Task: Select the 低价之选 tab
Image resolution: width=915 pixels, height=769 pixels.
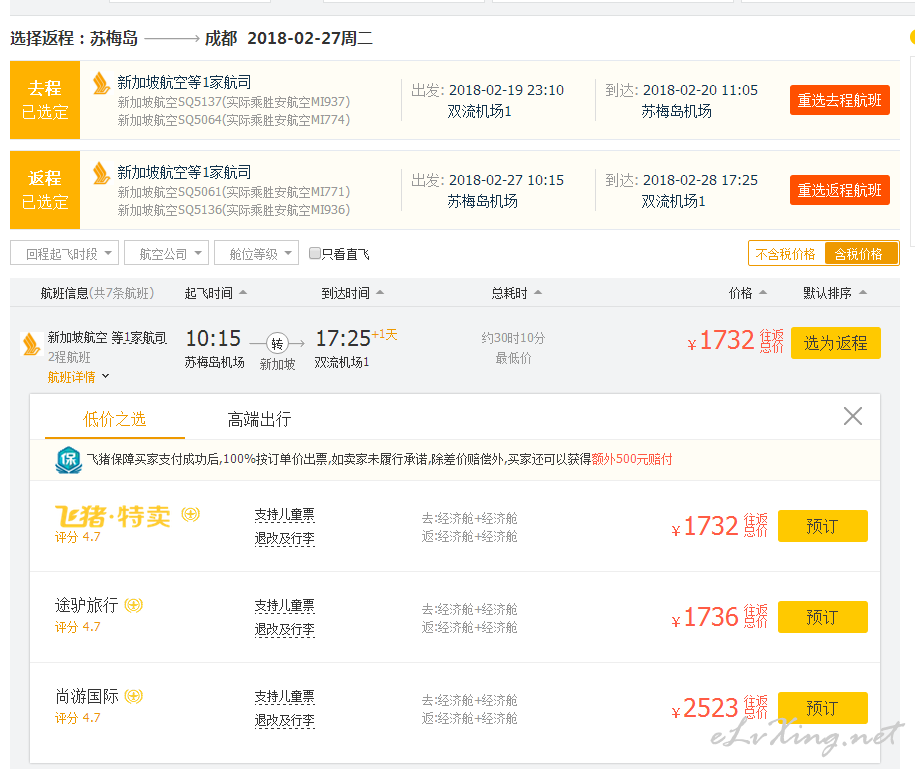Action: click(x=114, y=419)
